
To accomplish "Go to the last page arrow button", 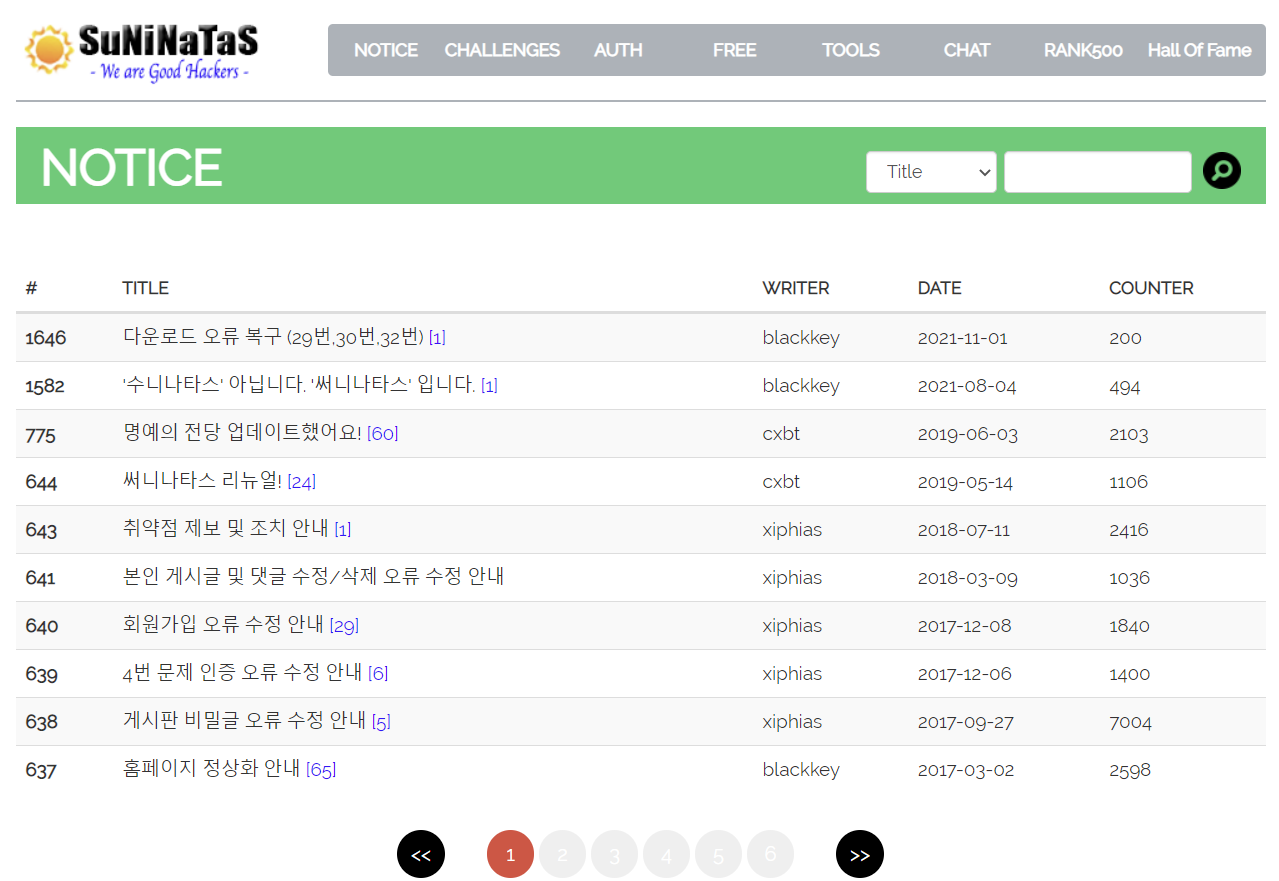I will pos(860,854).
